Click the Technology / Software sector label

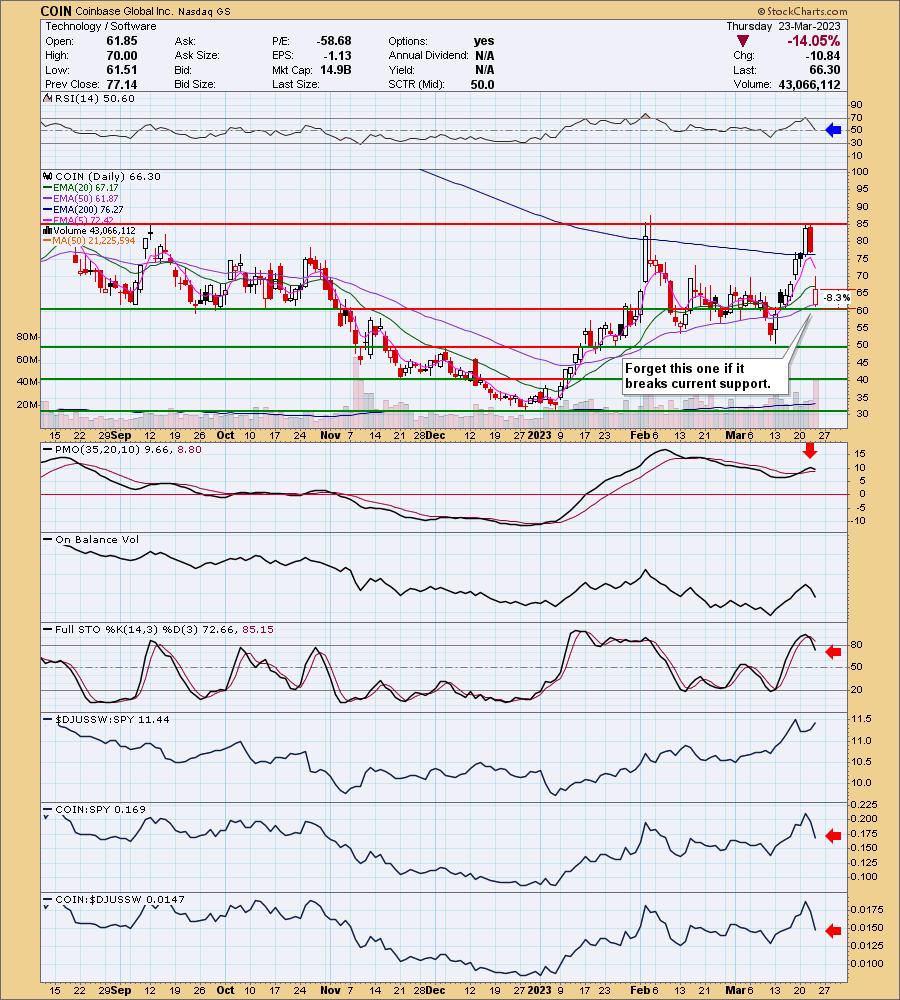(x=101, y=26)
